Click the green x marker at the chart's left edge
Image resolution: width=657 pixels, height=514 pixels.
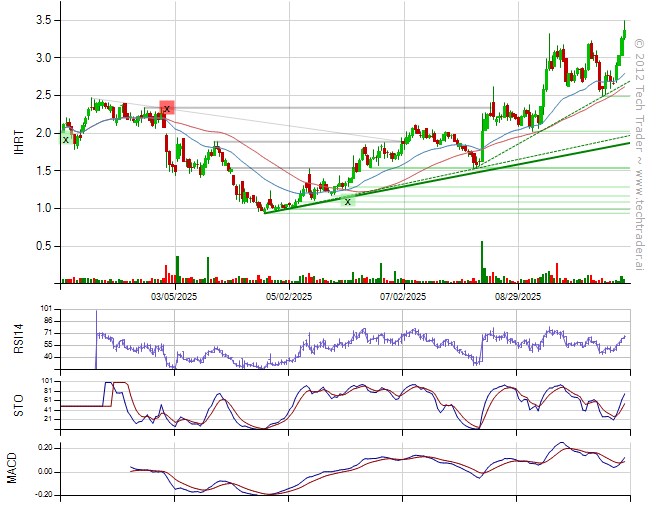click(66, 140)
